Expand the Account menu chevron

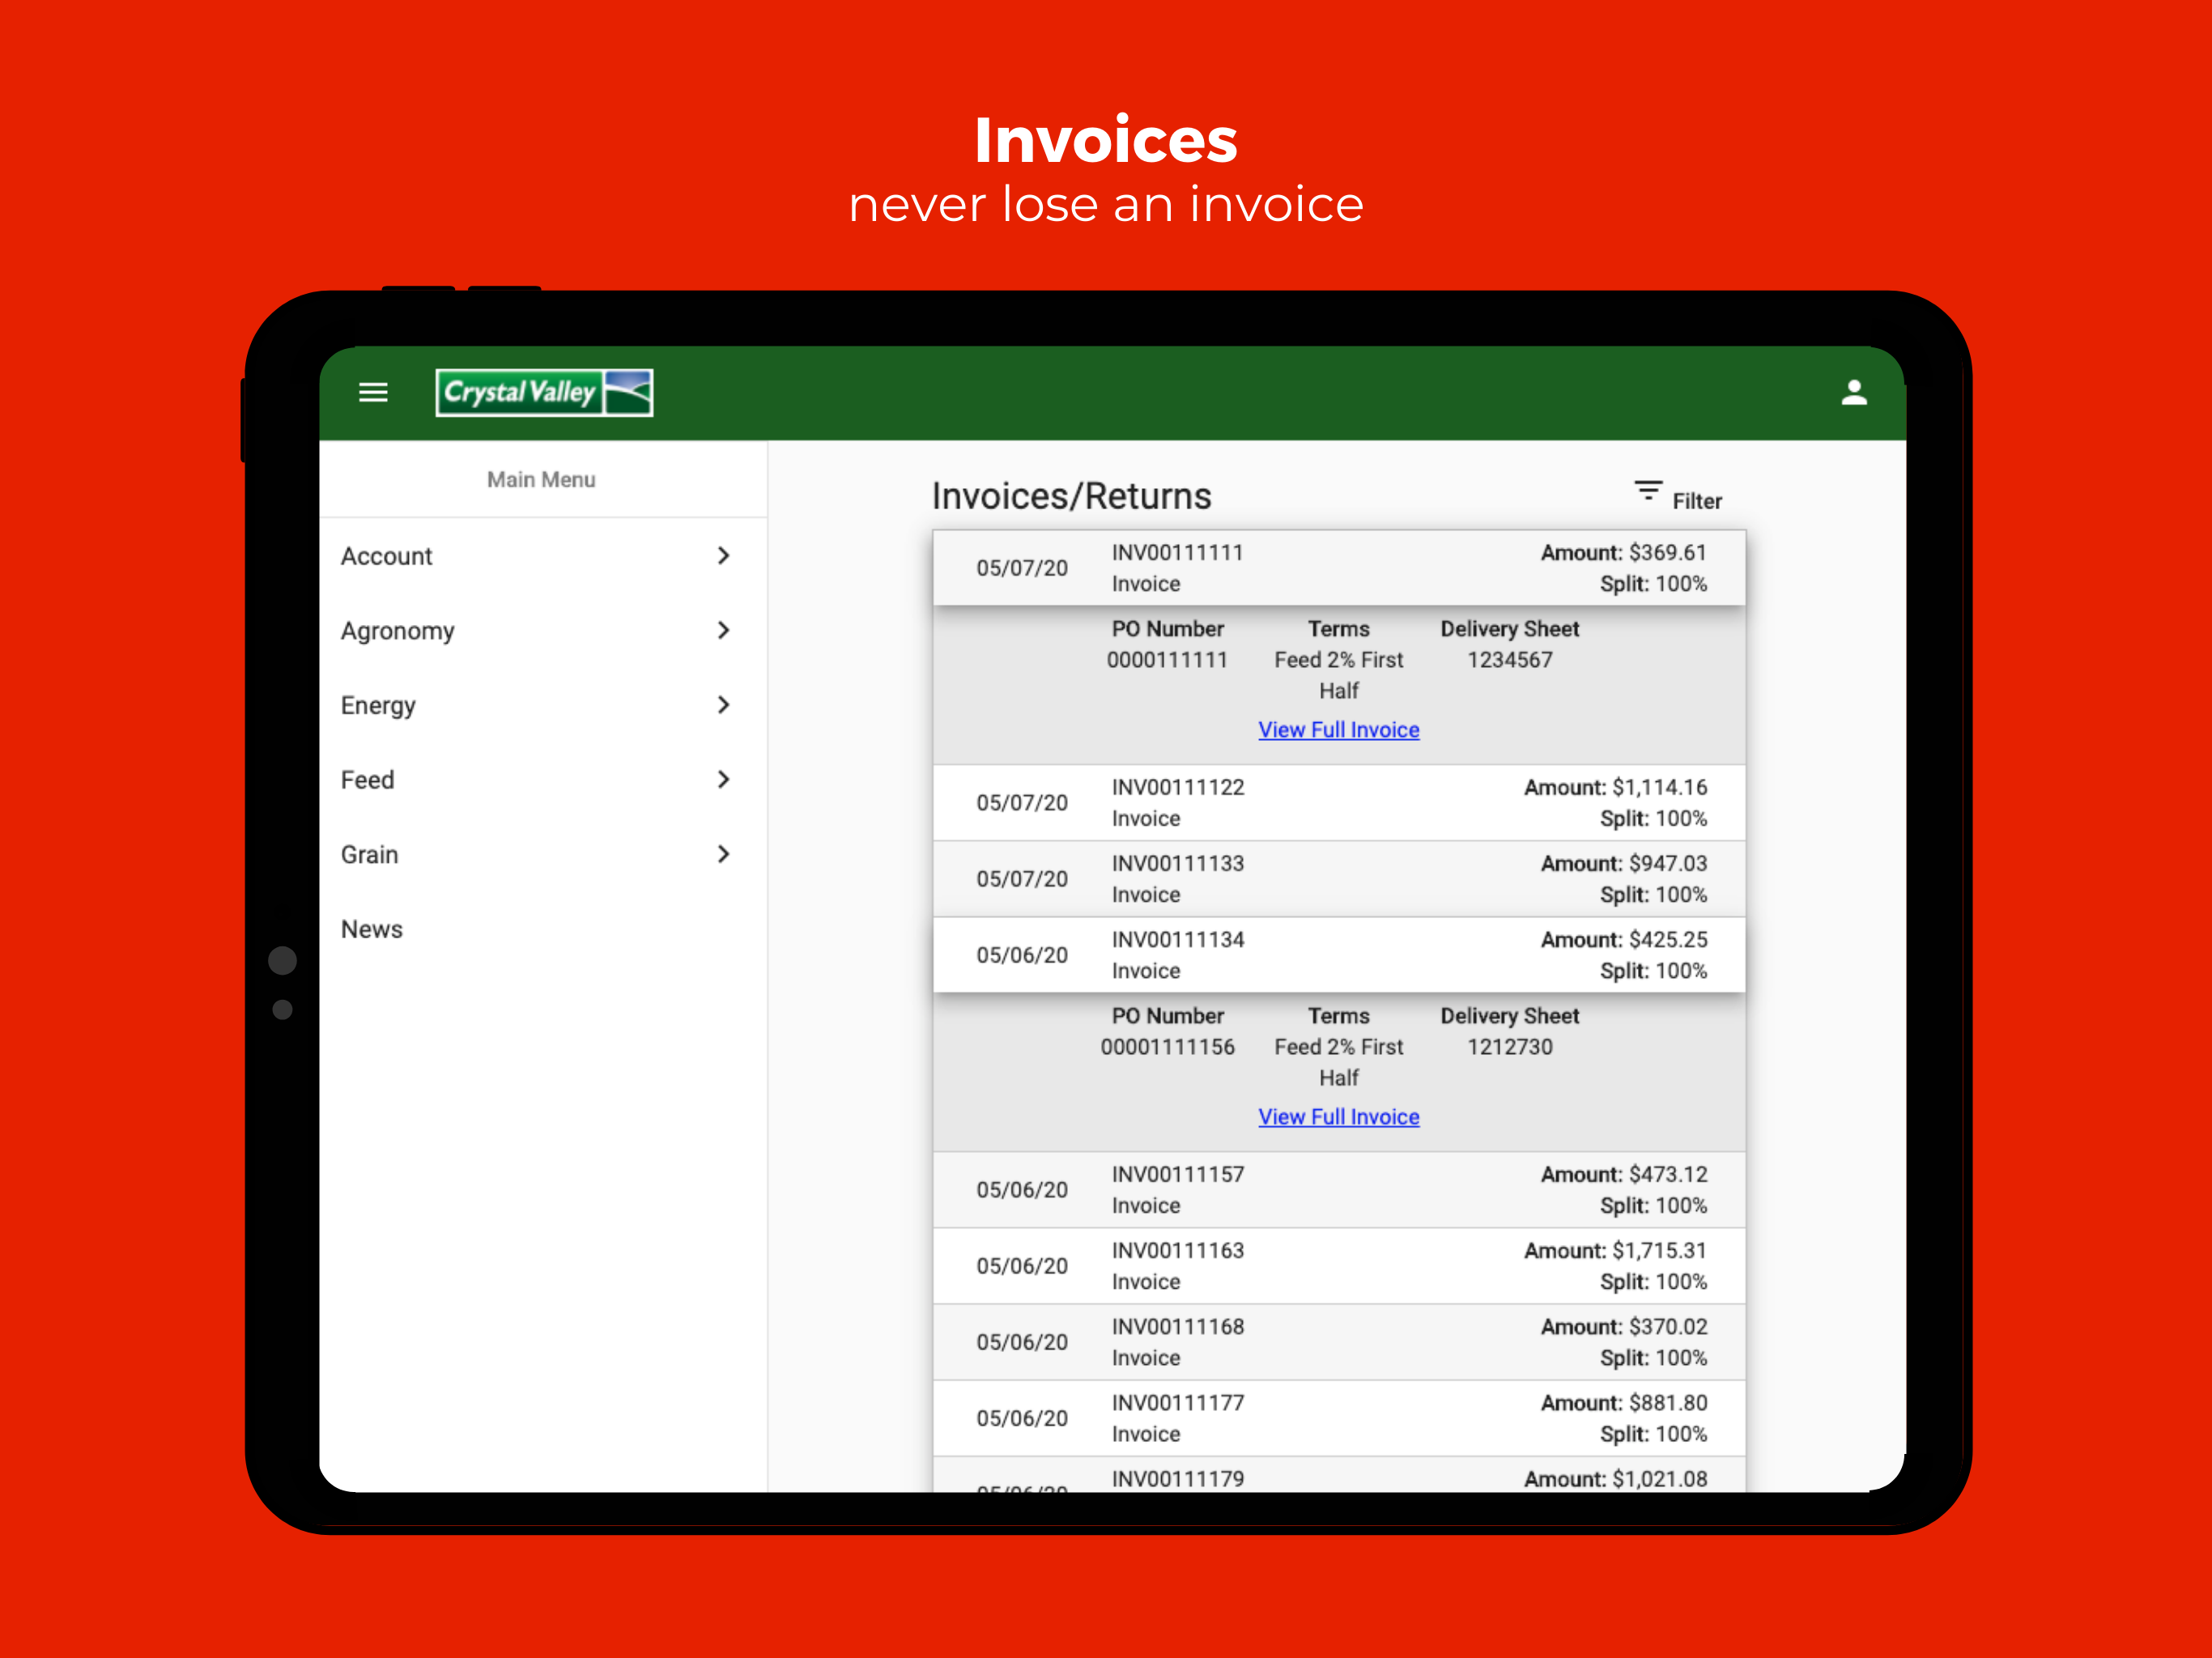pyautogui.click(x=724, y=555)
